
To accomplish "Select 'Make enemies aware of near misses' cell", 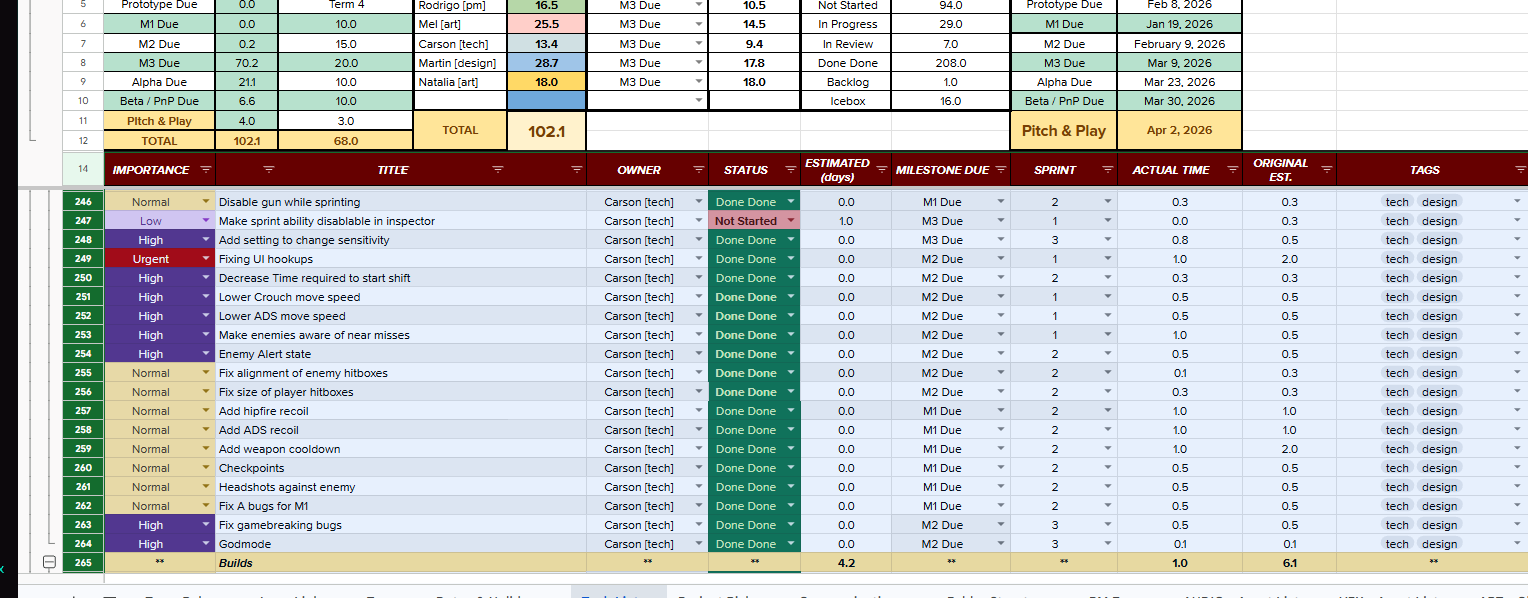I will pyautogui.click(x=401, y=335).
